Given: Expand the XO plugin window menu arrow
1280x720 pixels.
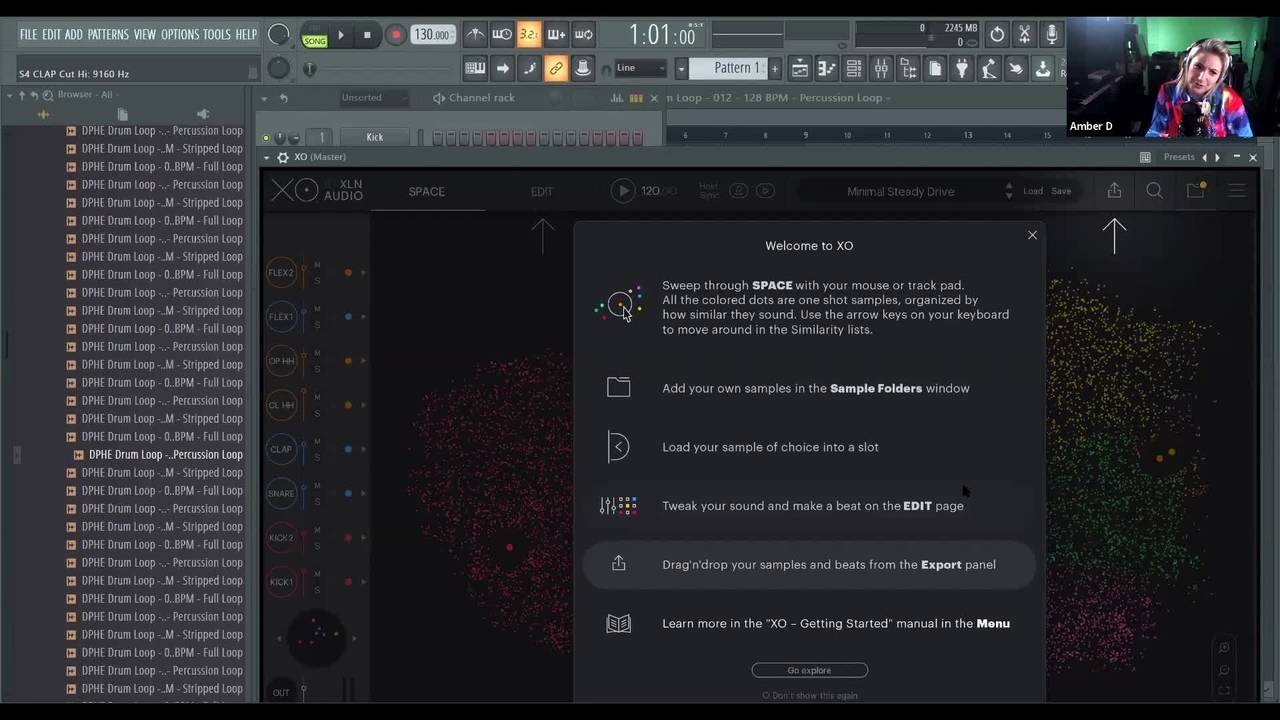Looking at the screenshot, I should coord(267,157).
